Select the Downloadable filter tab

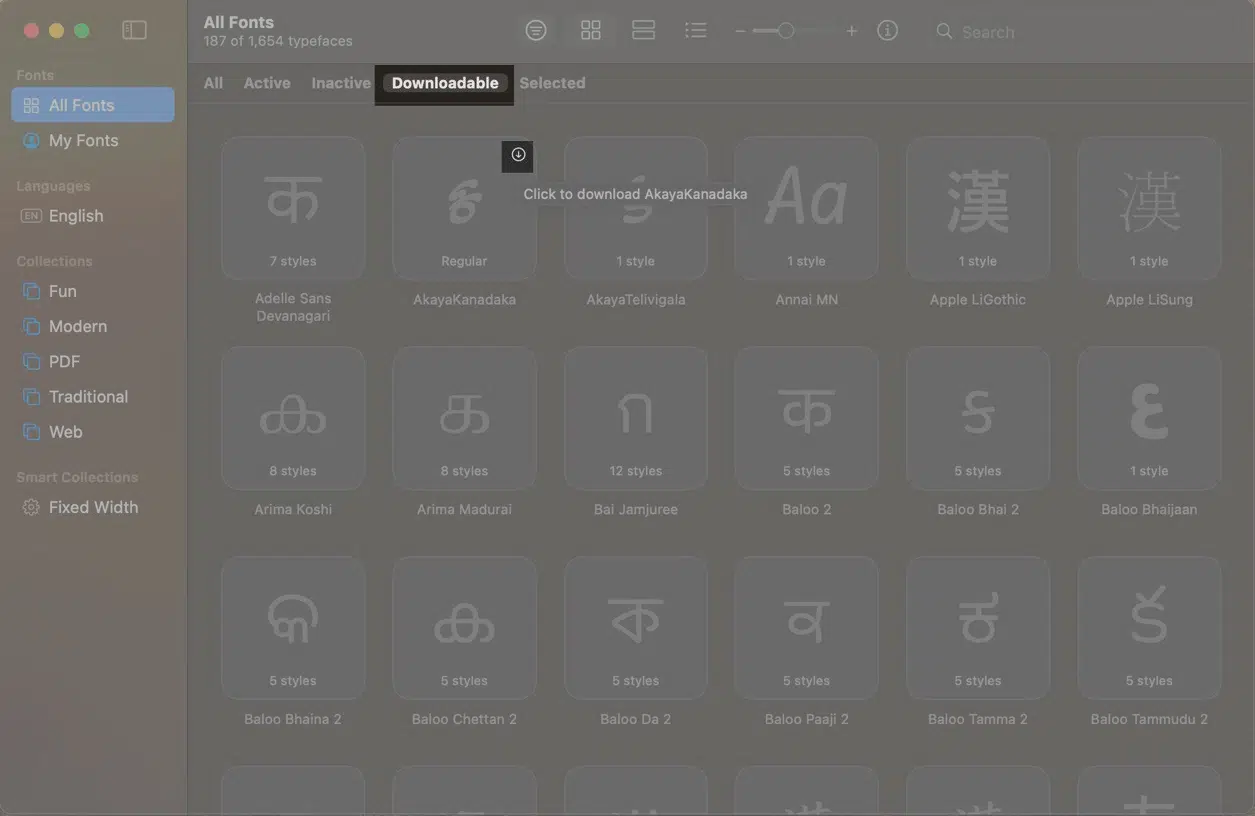(x=445, y=83)
